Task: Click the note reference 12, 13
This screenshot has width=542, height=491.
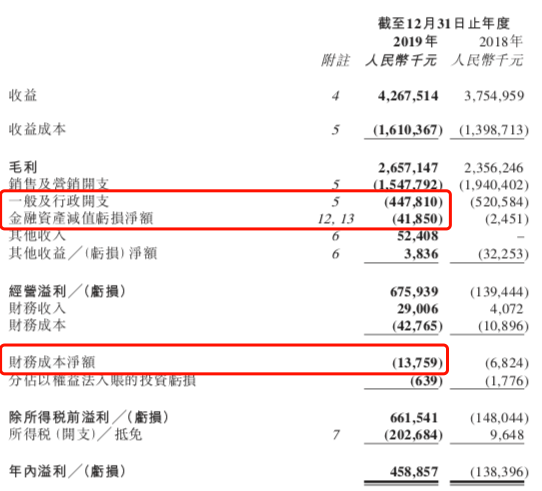Action: click(x=336, y=219)
